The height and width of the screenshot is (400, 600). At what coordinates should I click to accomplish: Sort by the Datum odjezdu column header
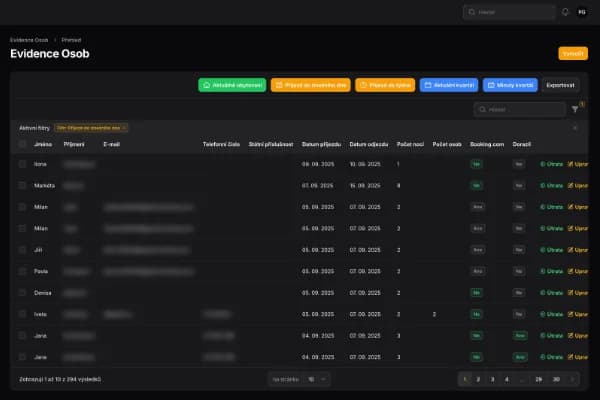[x=368, y=144]
